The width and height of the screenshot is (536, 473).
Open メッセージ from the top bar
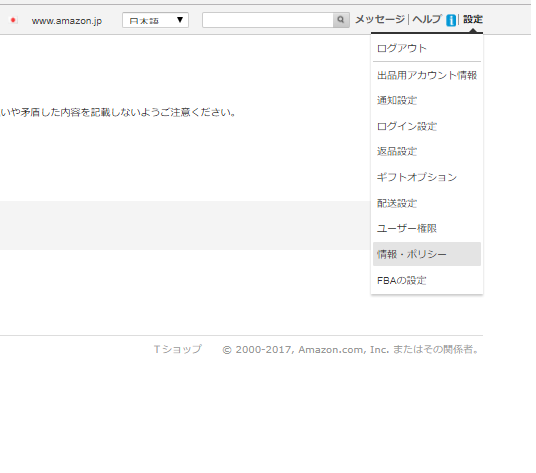pyautogui.click(x=380, y=19)
